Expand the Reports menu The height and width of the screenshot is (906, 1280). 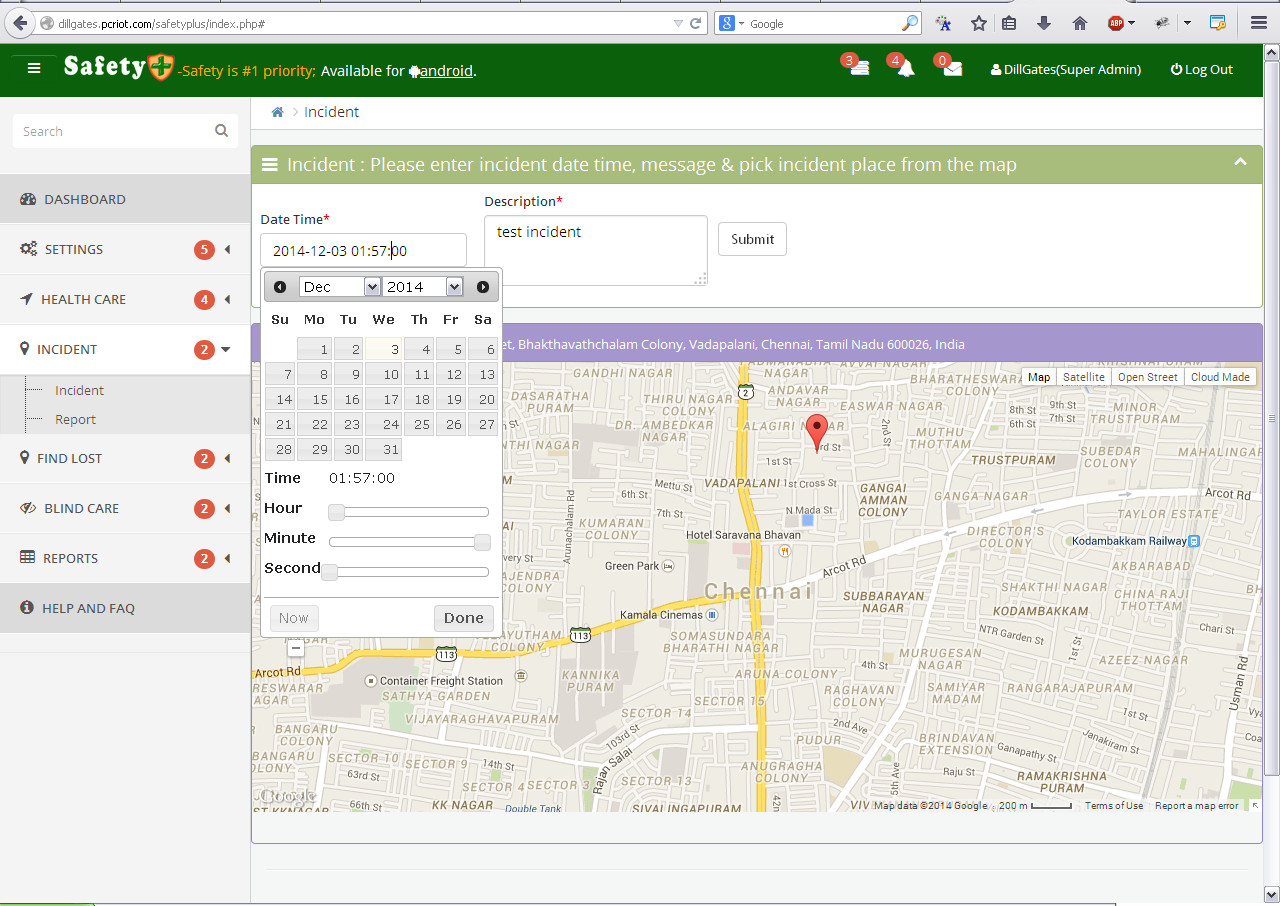pos(124,558)
